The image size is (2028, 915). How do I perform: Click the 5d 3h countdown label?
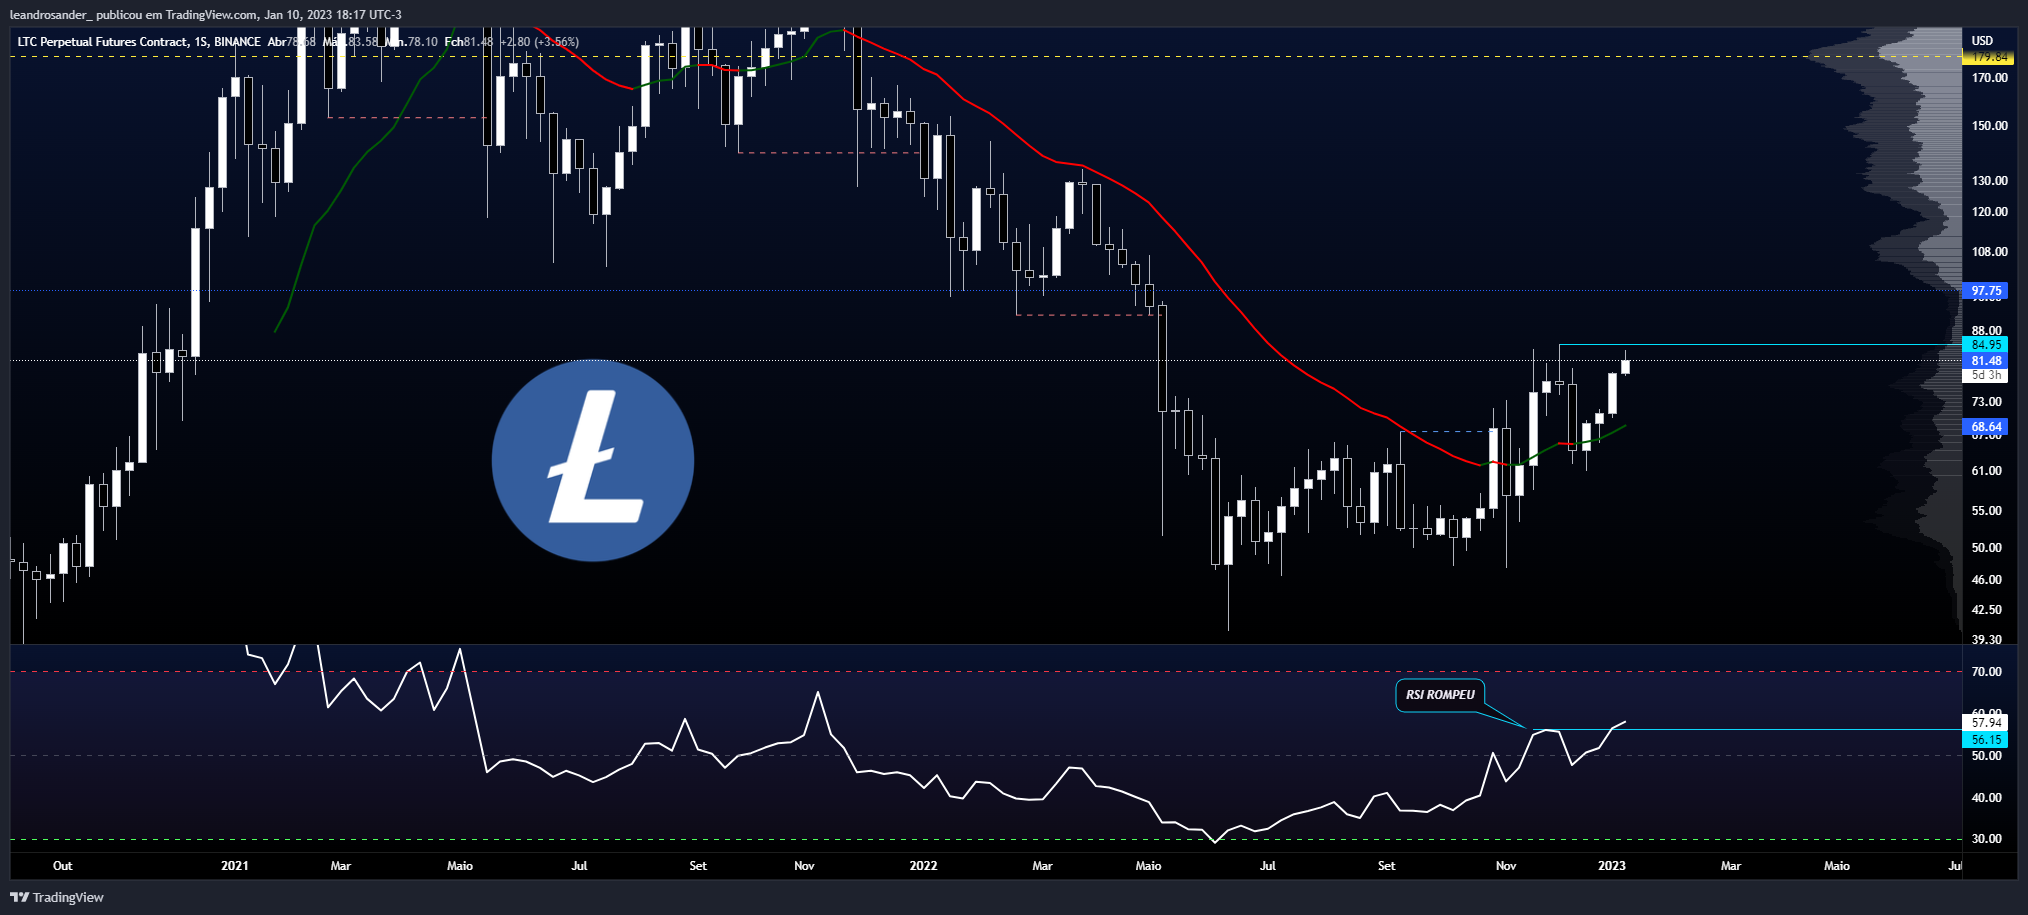tap(1985, 376)
